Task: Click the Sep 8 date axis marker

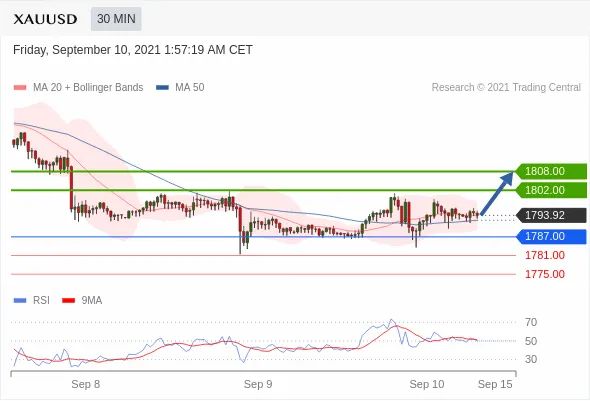Action: [x=86, y=384]
